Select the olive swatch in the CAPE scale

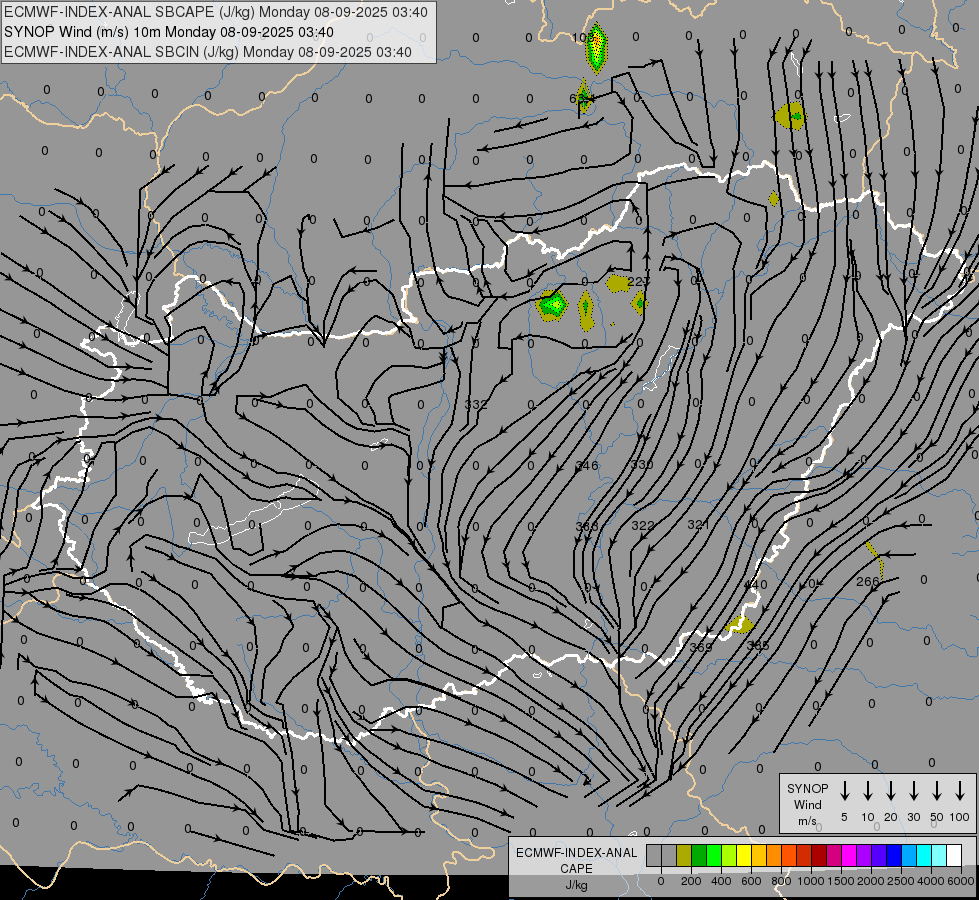[x=684, y=855]
